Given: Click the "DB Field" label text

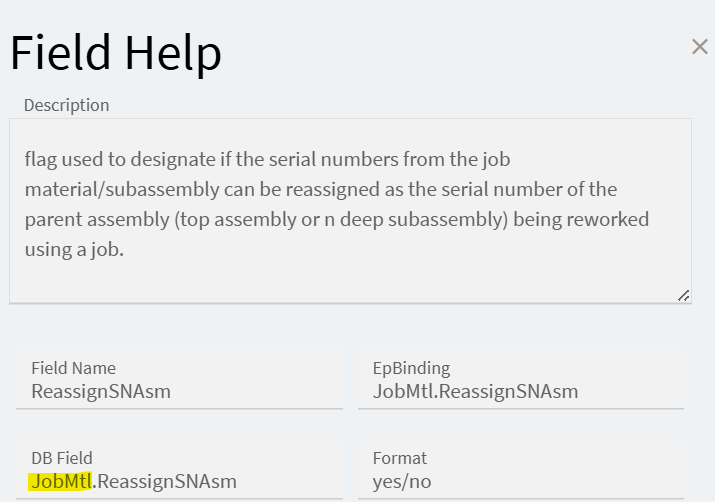Looking at the screenshot, I should 62,458.
